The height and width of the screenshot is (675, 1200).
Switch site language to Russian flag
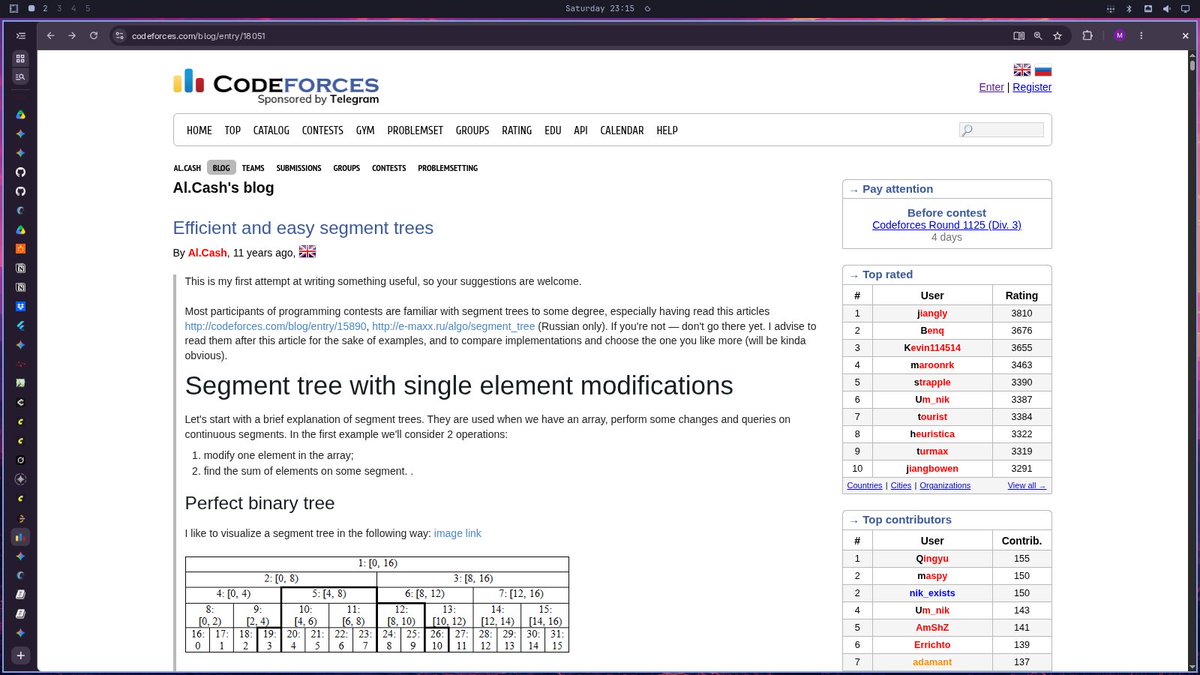(x=1043, y=70)
